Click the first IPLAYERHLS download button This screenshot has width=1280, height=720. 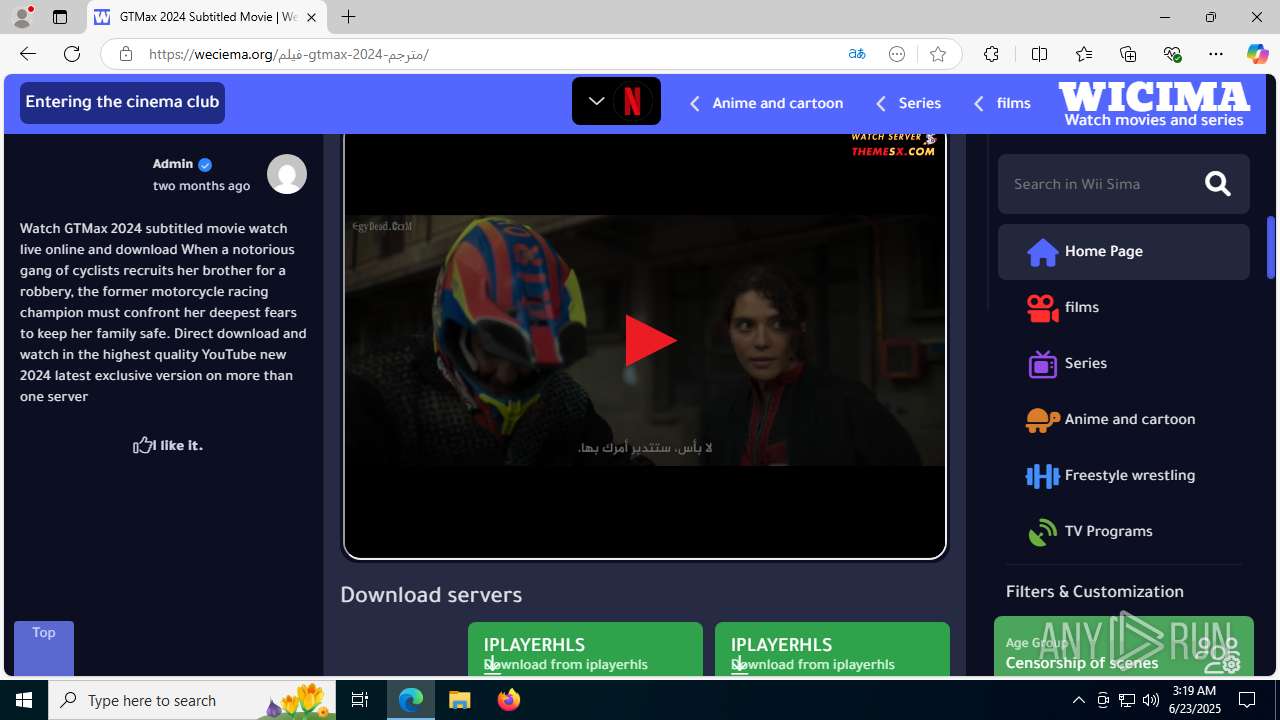pyautogui.click(x=585, y=649)
